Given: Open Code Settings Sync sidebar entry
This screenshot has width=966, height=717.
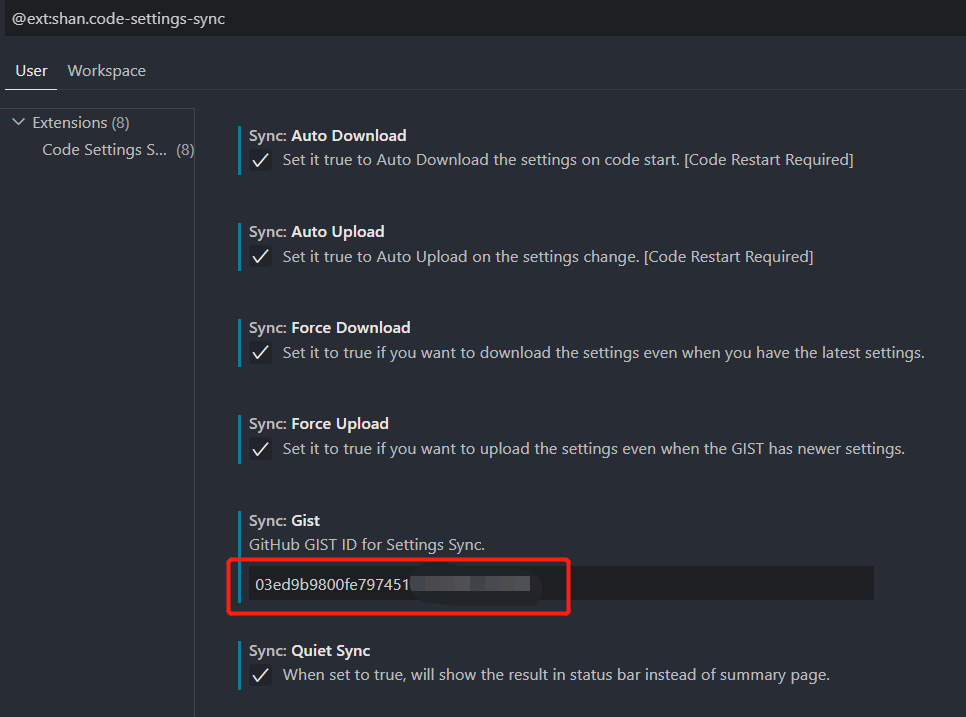Looking at the screenshot, I should pyautogui.click(x=105, y=149).
